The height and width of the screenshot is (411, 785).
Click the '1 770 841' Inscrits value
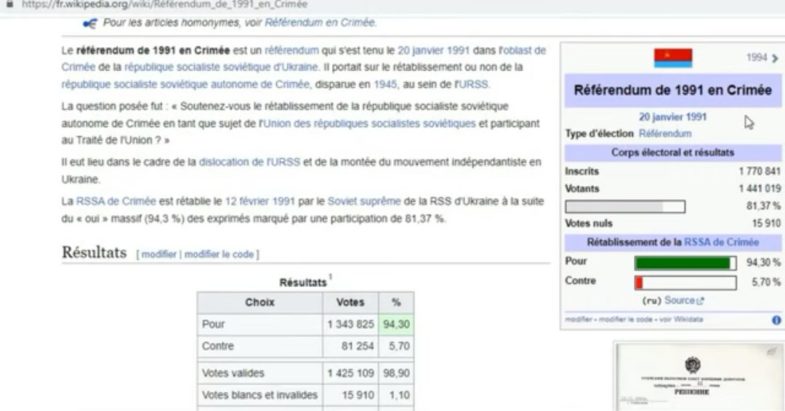[x=759, y=171]
